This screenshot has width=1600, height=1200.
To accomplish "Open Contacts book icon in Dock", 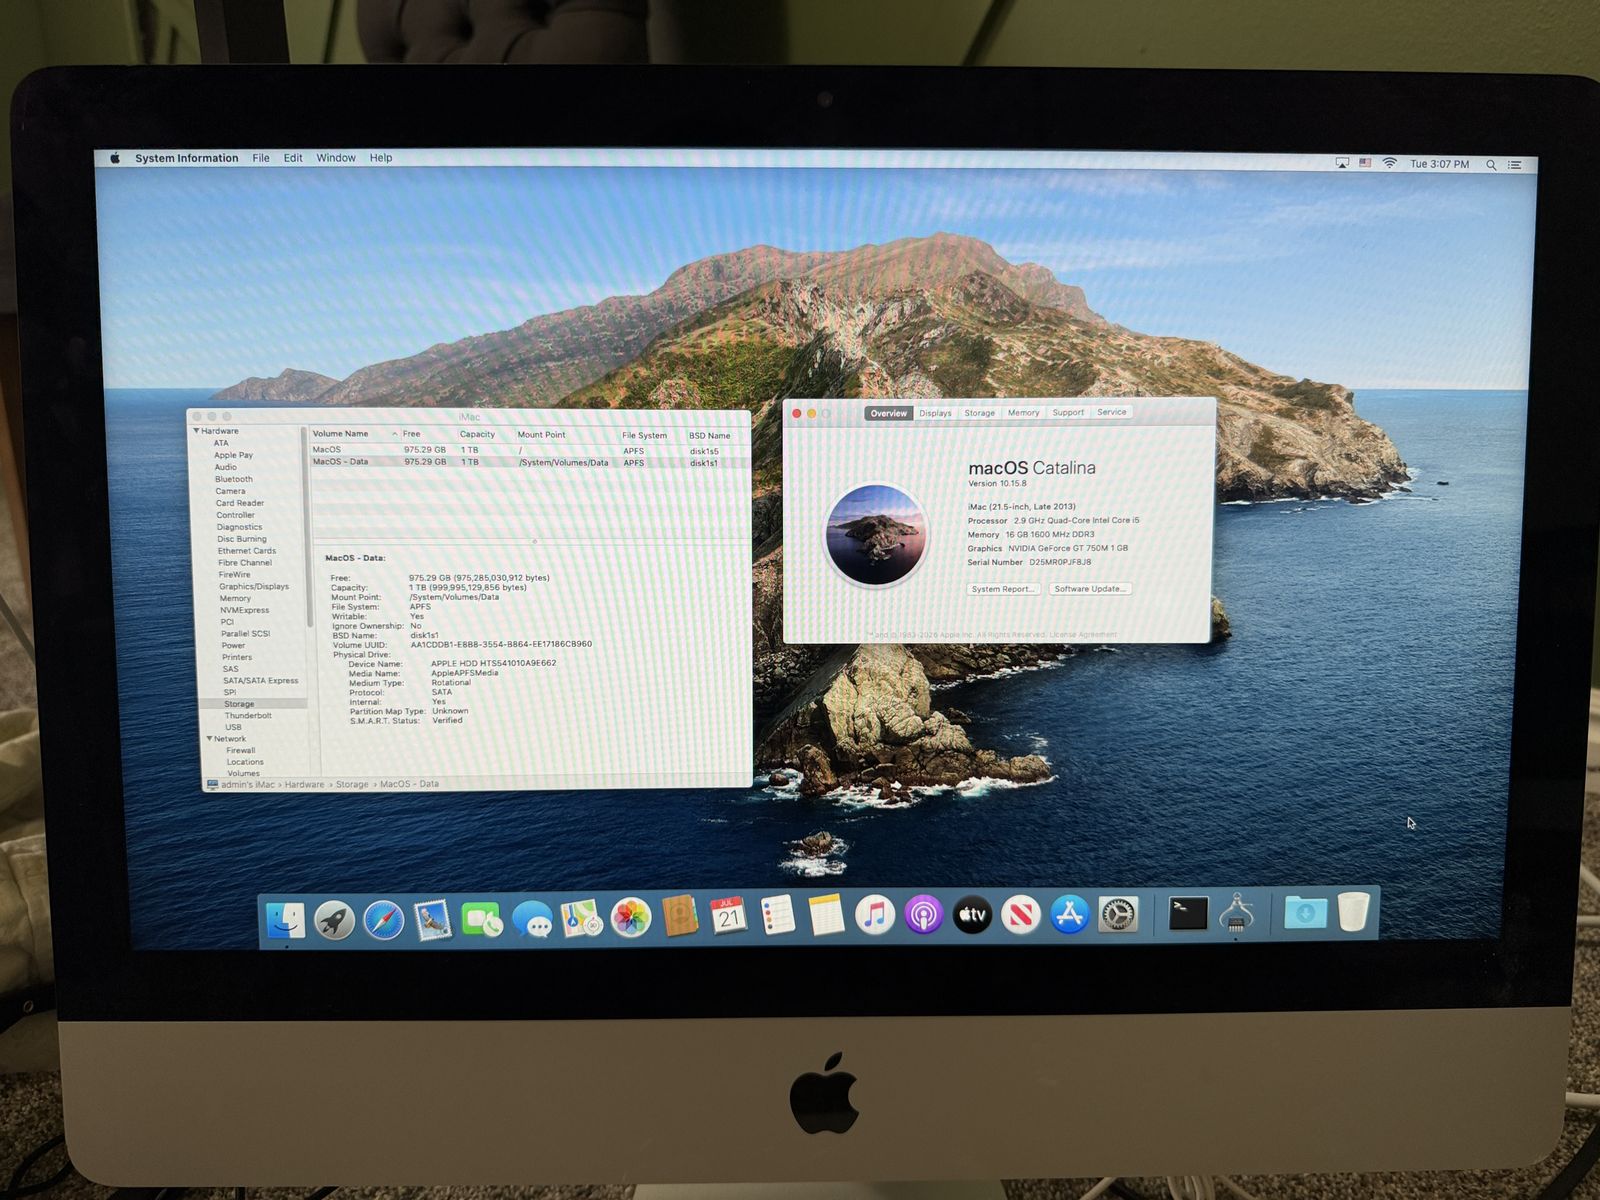I will 680,916.
